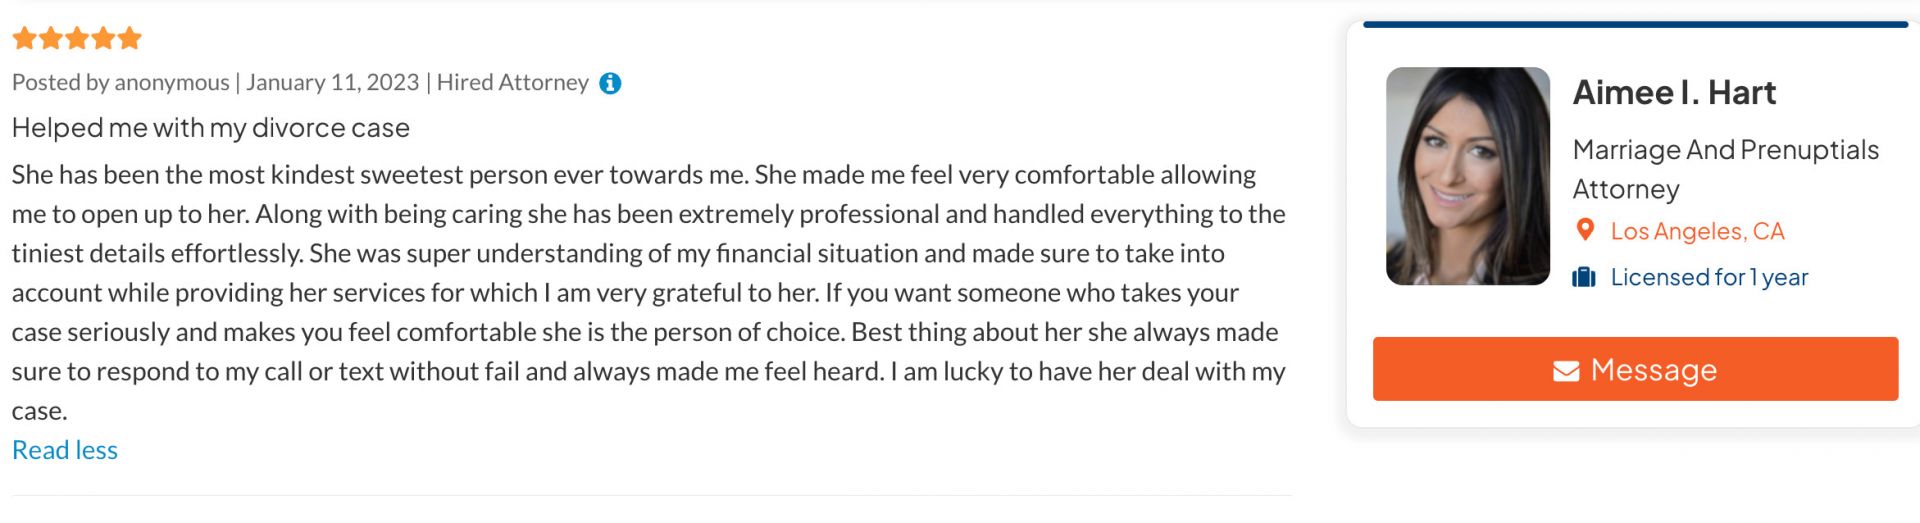The height and width of the screenshot is (523, 1920).
Task: Click the second orange rating star
Action: (50, 39)
